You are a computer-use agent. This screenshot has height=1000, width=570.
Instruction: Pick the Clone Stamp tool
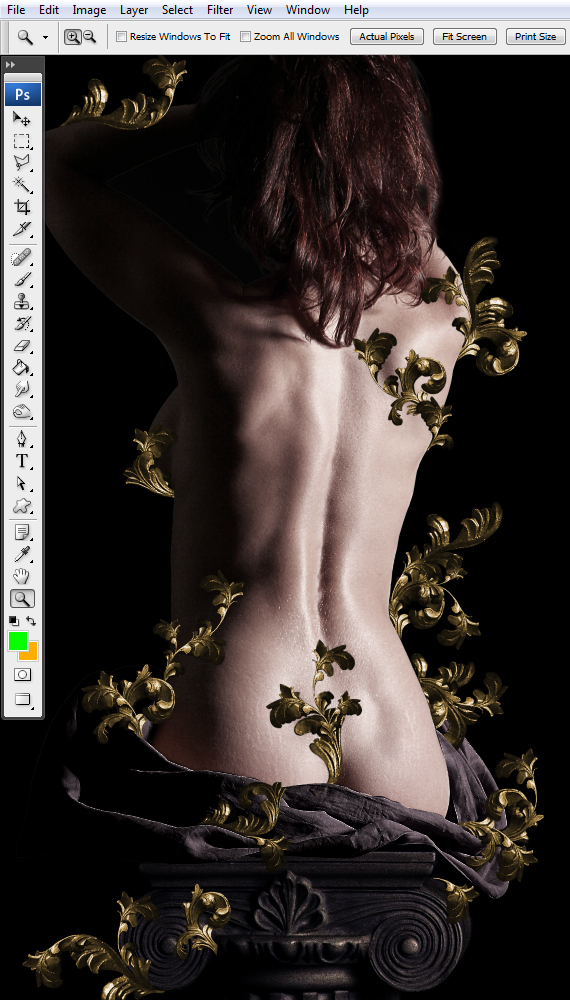click(x=22, y=302)
